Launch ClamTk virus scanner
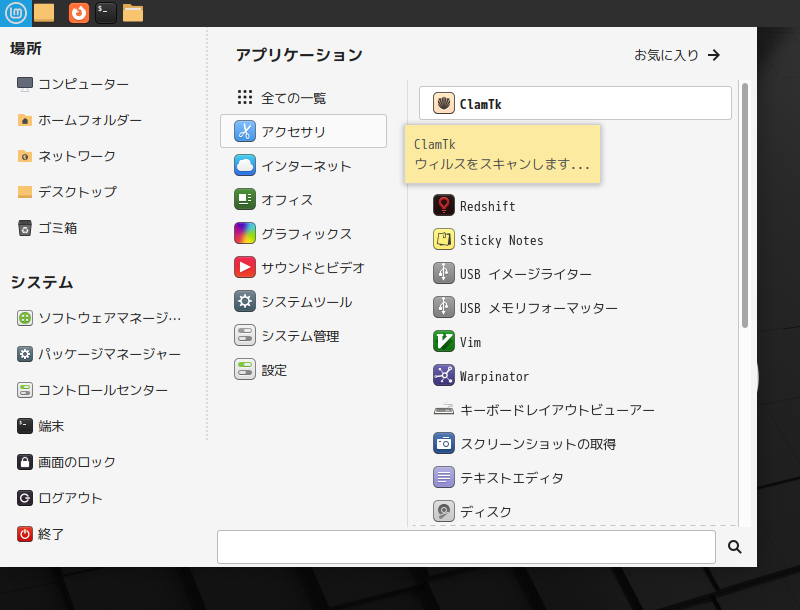This screenshot has height=610, width=800. [x=575, y=104]
